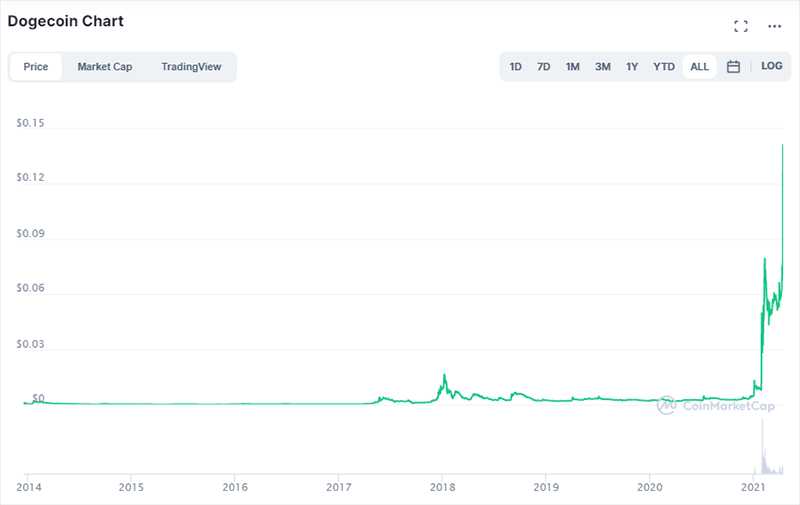Click the 2014 x-axis label
Screen dimensions: 800x505
29,487
